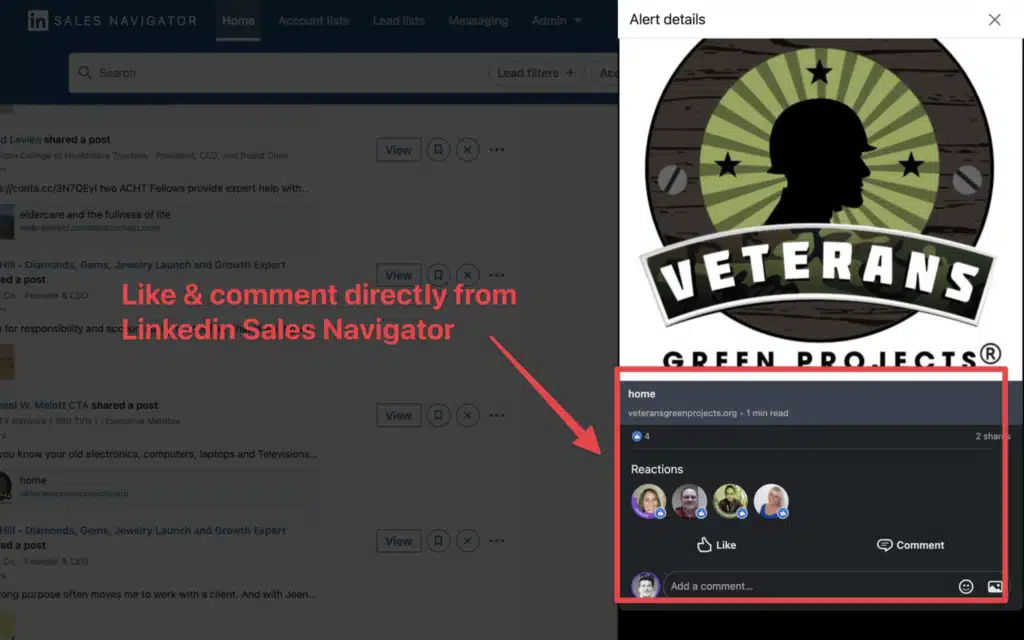Click your profile avatar beside comment box
Viewport: 1024px width, 640px height.
645,586
